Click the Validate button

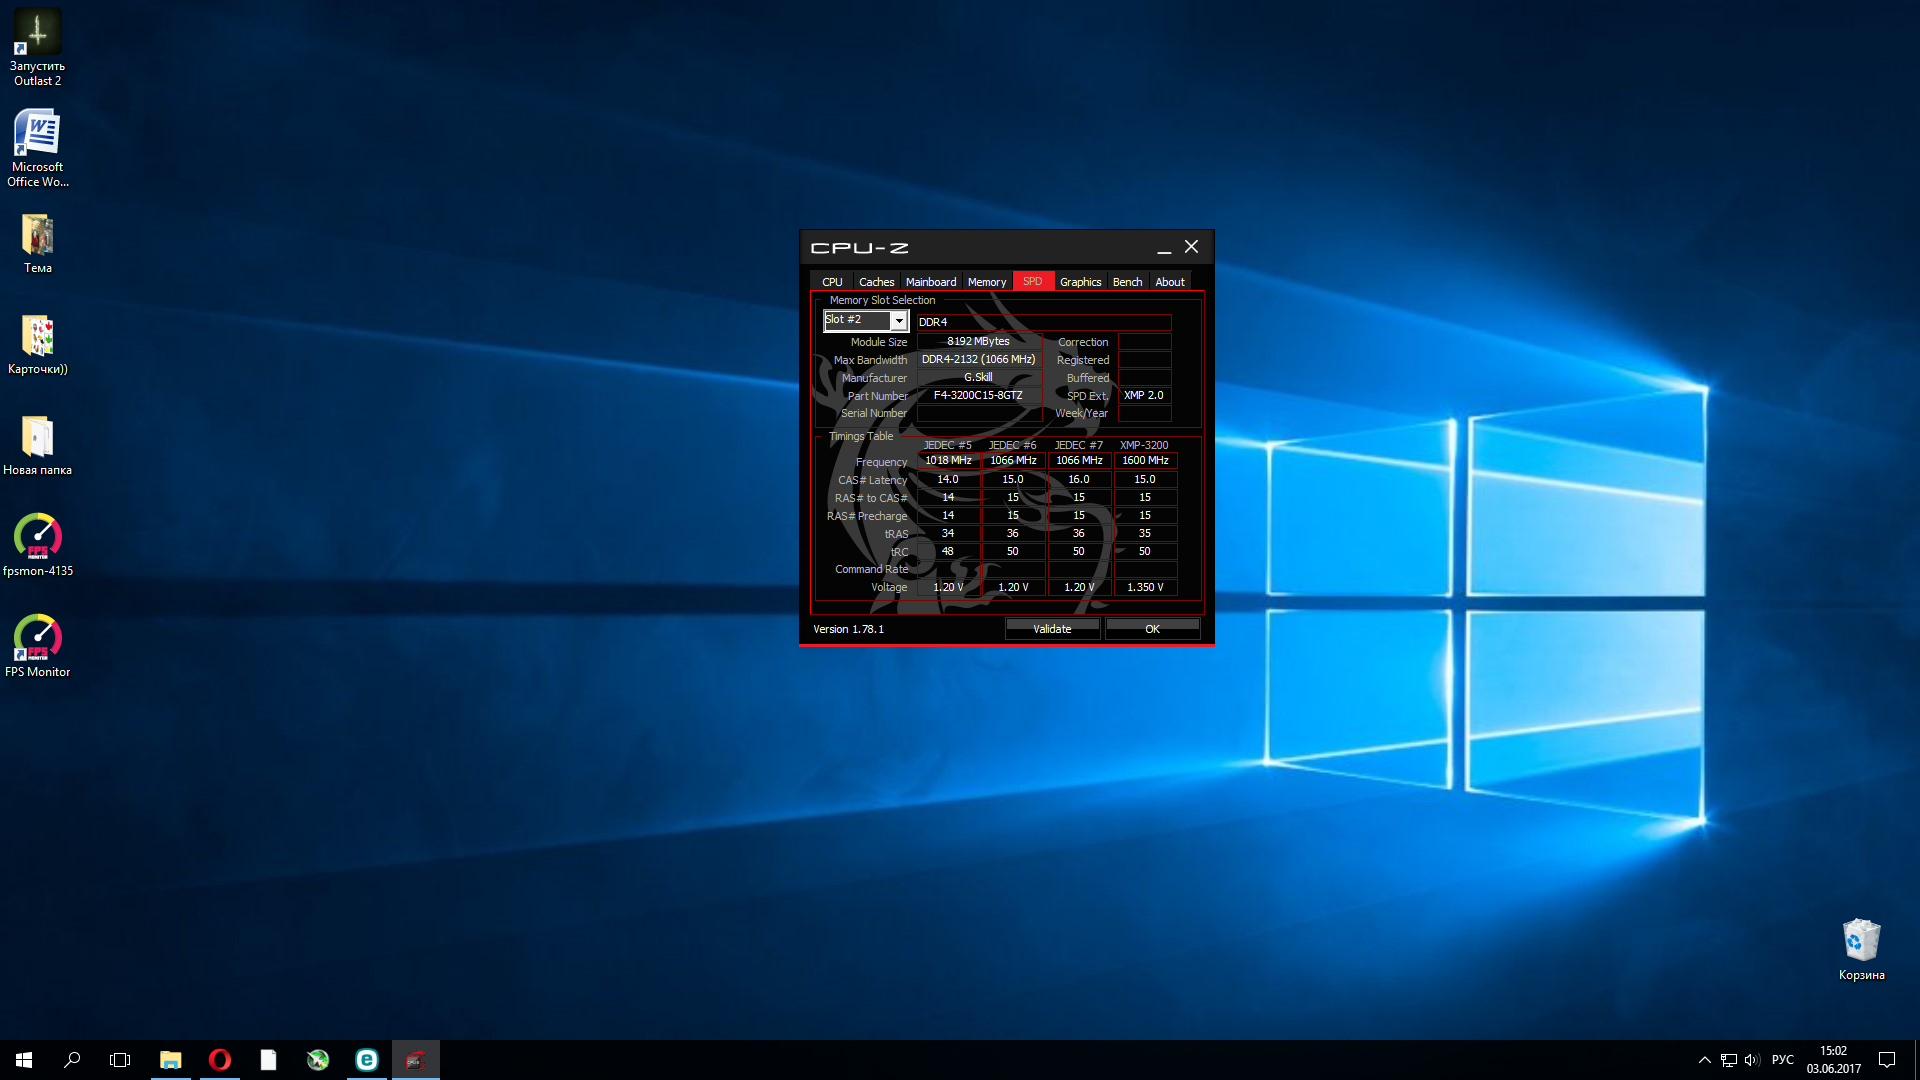(x=1052, y=629)
